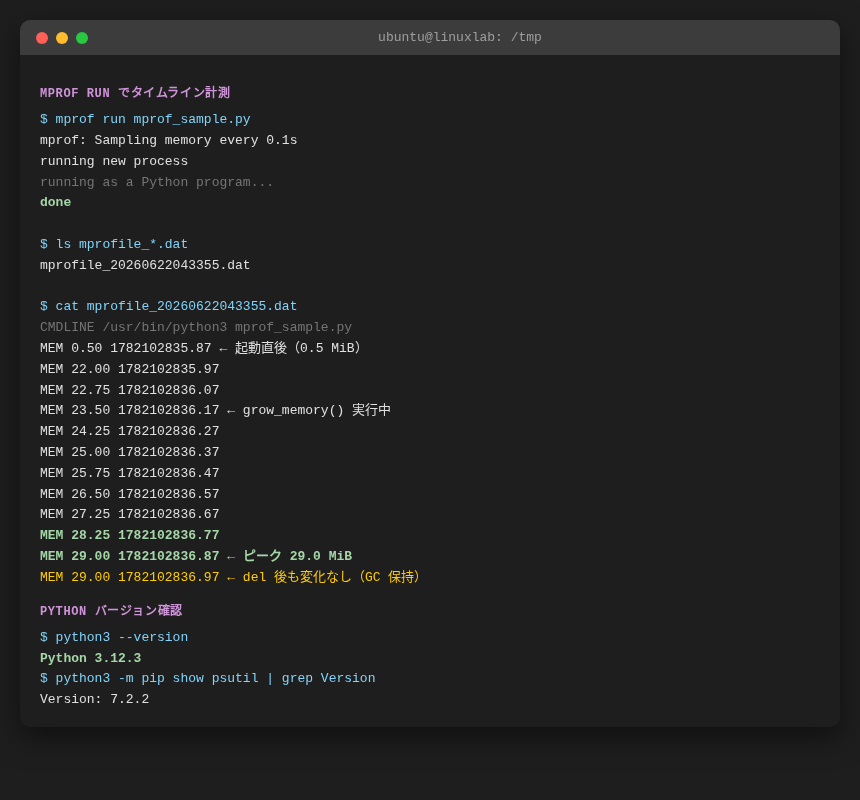Click the output 'Version: 7.2.2'

point(94,699)
